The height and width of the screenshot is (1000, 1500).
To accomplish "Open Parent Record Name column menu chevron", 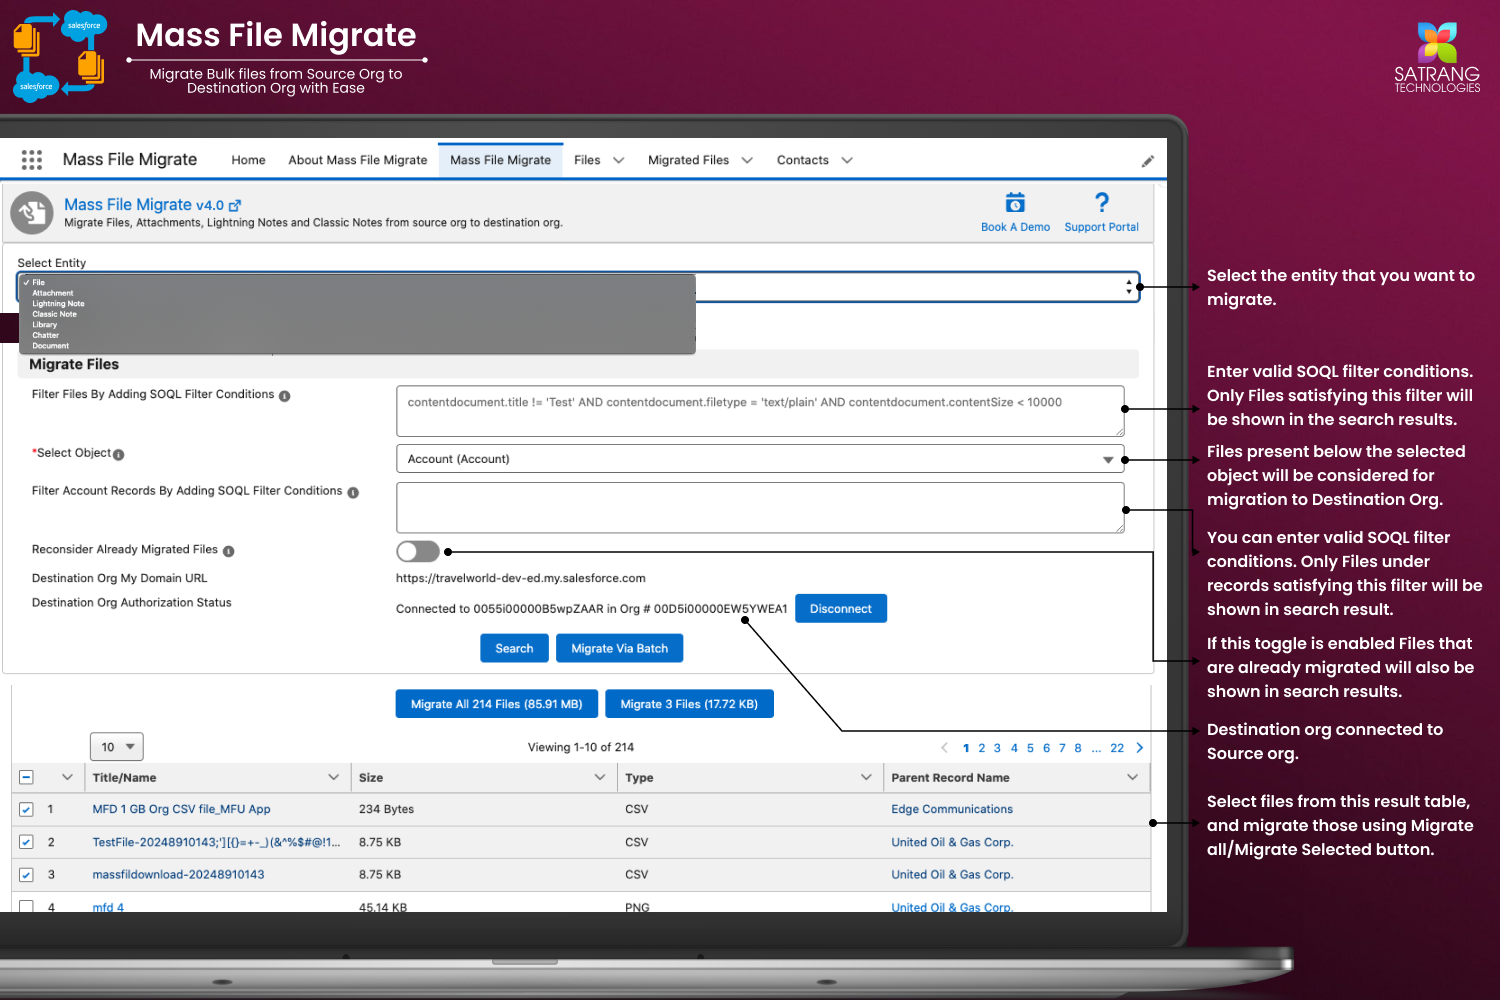I will pos(1133,777).
